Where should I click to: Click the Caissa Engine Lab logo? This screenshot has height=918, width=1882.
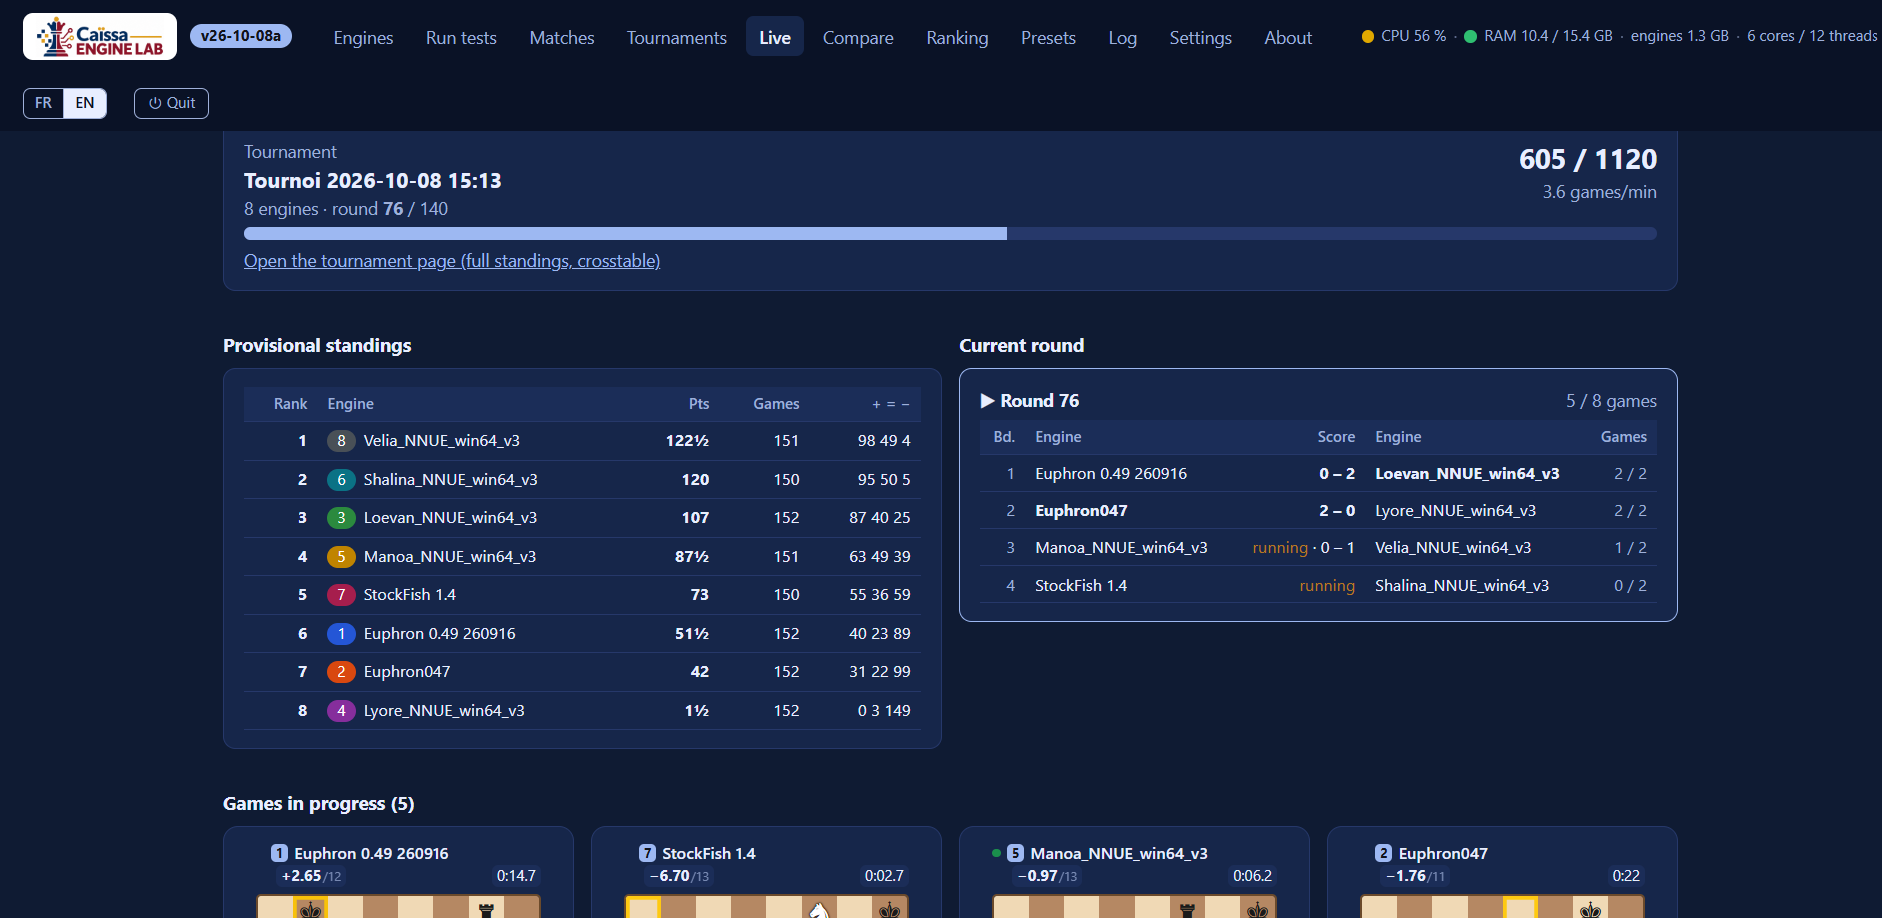(100, 37)
